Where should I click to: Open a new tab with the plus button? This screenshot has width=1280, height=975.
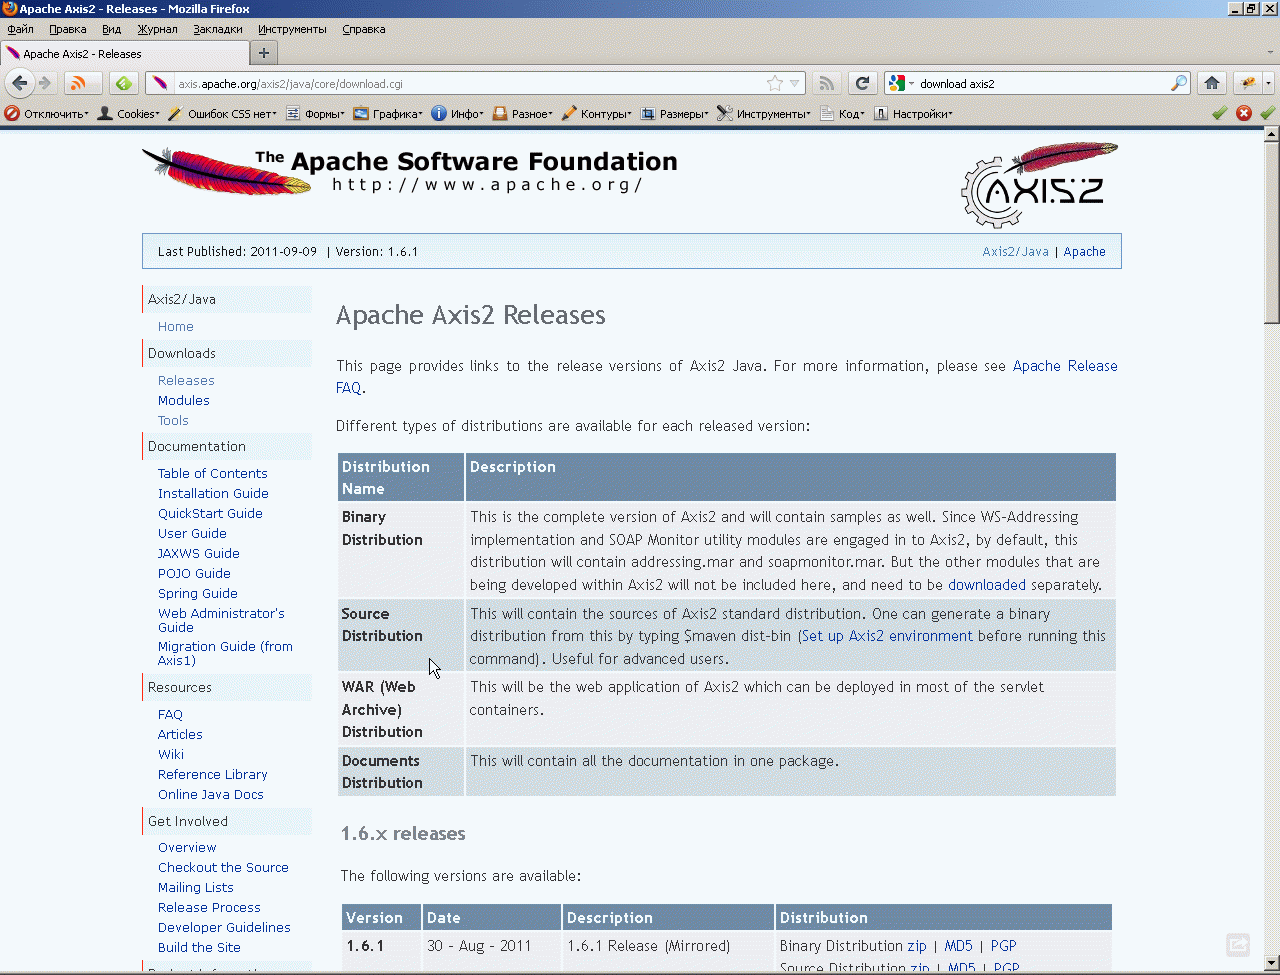click(x=264, y=53)
